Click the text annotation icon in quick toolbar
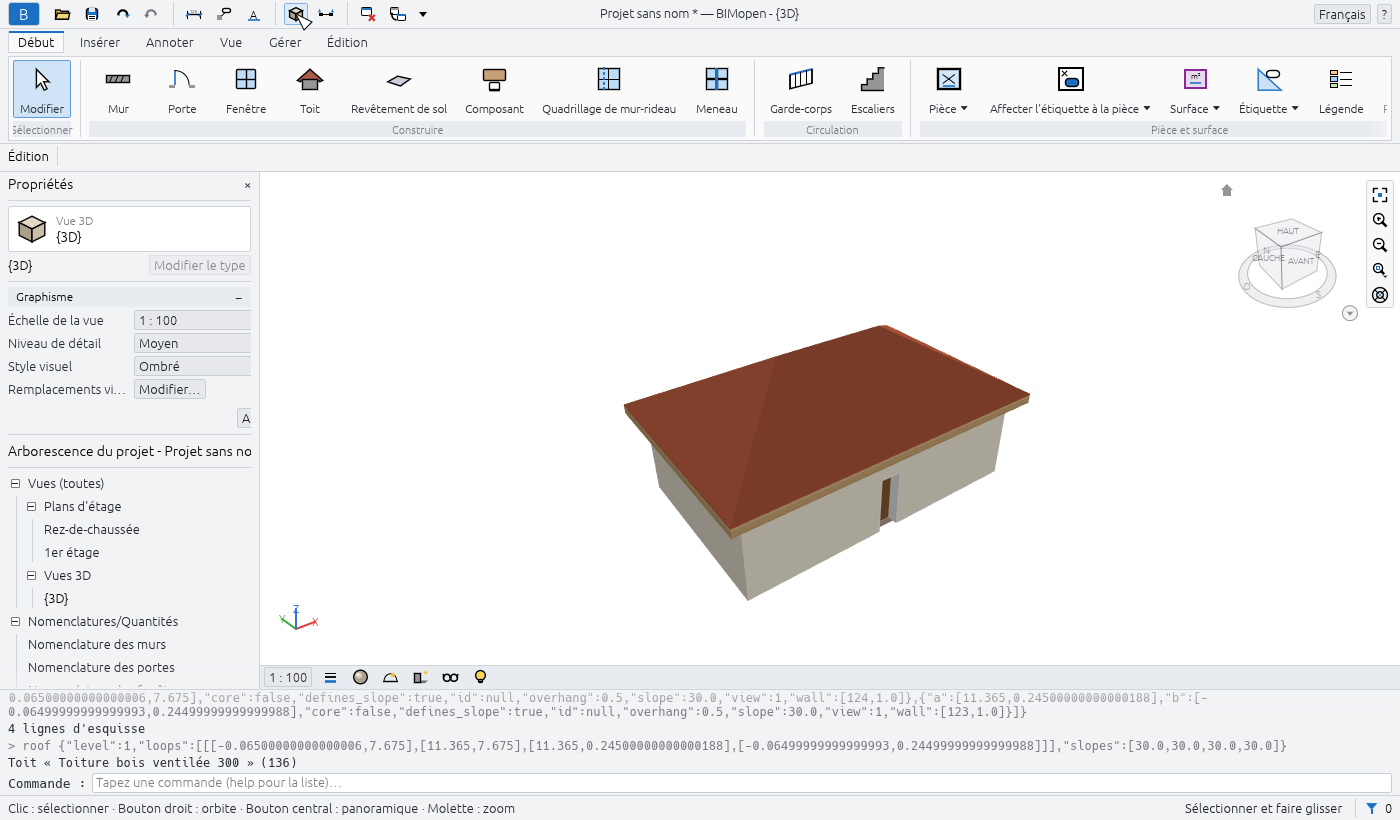 [x=253, y=14]
